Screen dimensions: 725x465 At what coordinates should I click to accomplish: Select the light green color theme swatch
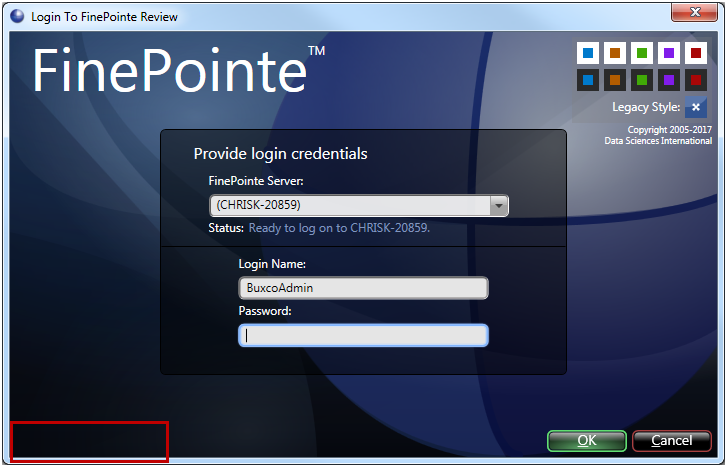coord(642,53)
